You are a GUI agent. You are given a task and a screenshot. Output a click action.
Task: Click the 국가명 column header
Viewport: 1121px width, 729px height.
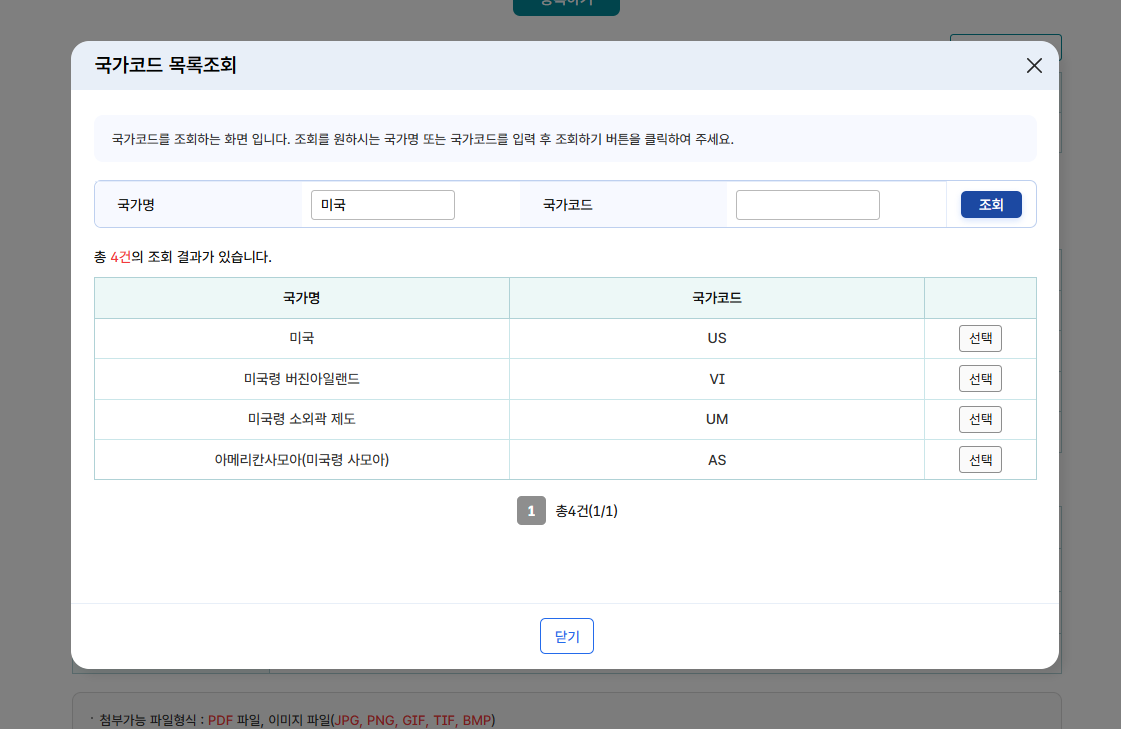click(300, 297)
